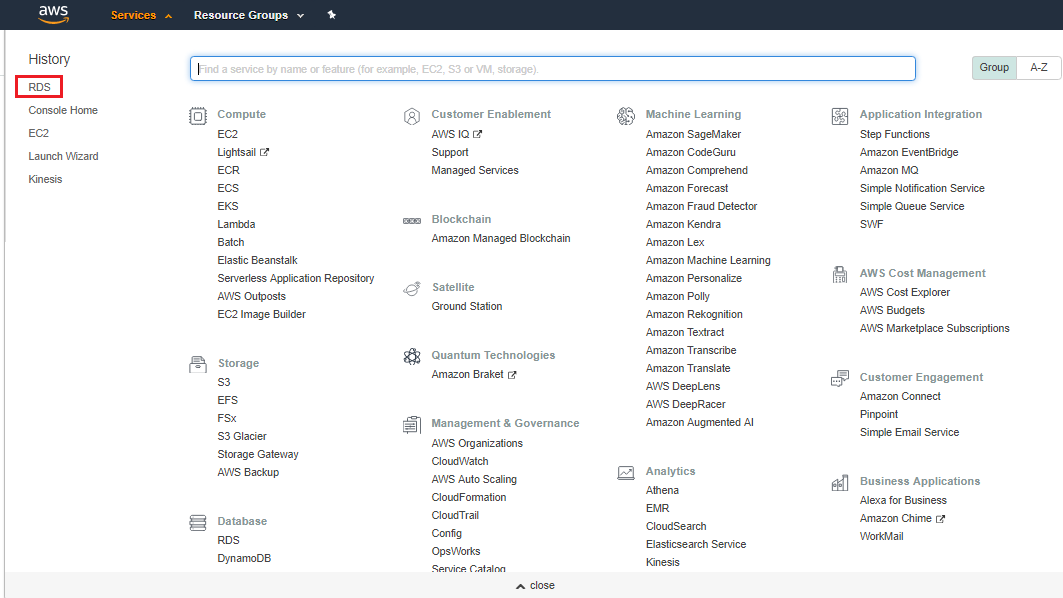Click the service search field
1063x598 pixels.
(553, 68)
